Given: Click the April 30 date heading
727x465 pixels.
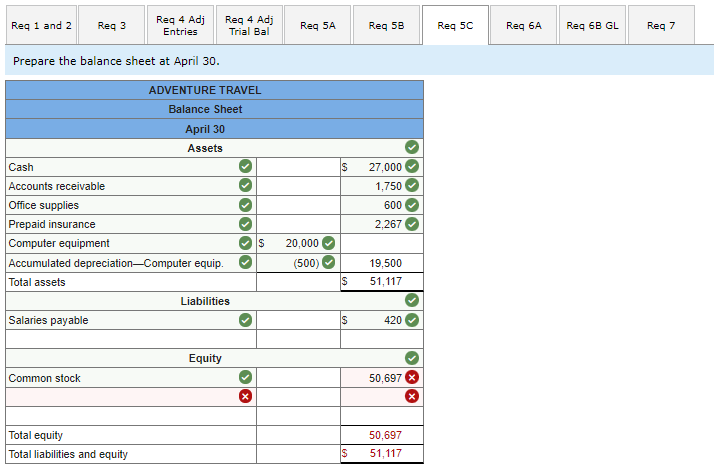Looking at the screenshot, I should click(x=205, y=129).
